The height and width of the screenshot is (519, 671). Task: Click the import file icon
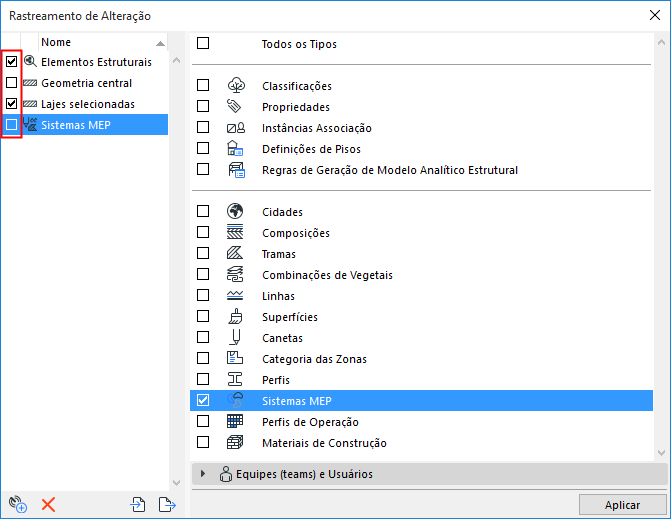[138, 505]
